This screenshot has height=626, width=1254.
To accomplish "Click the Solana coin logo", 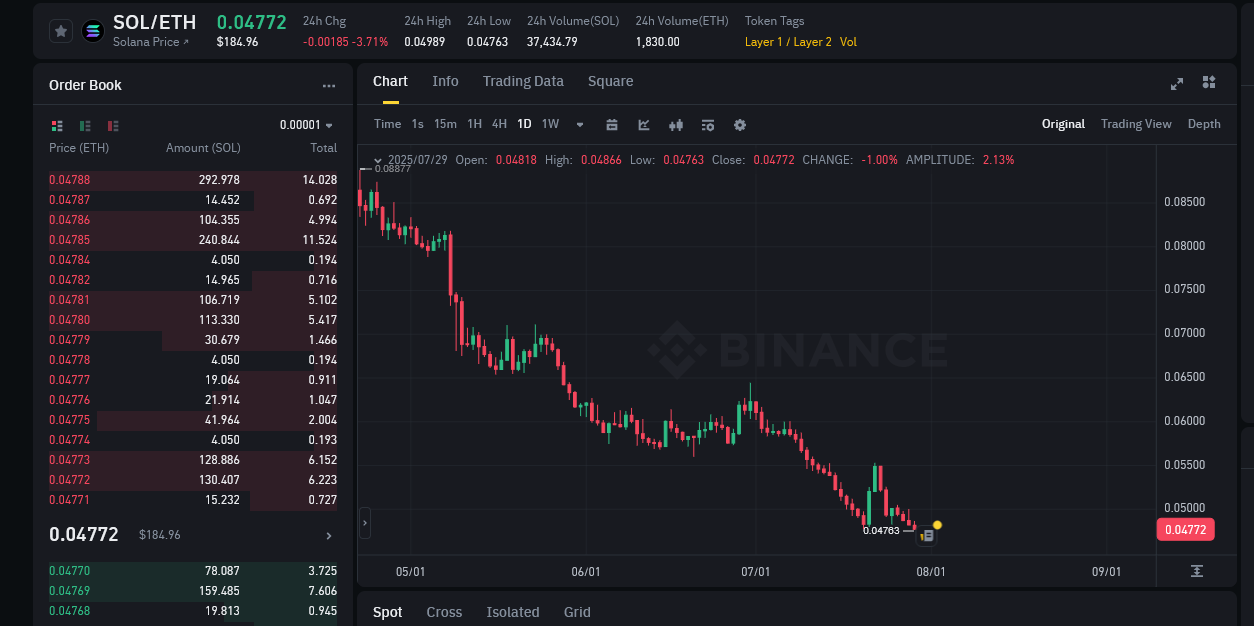I will [x=93, y=31].
